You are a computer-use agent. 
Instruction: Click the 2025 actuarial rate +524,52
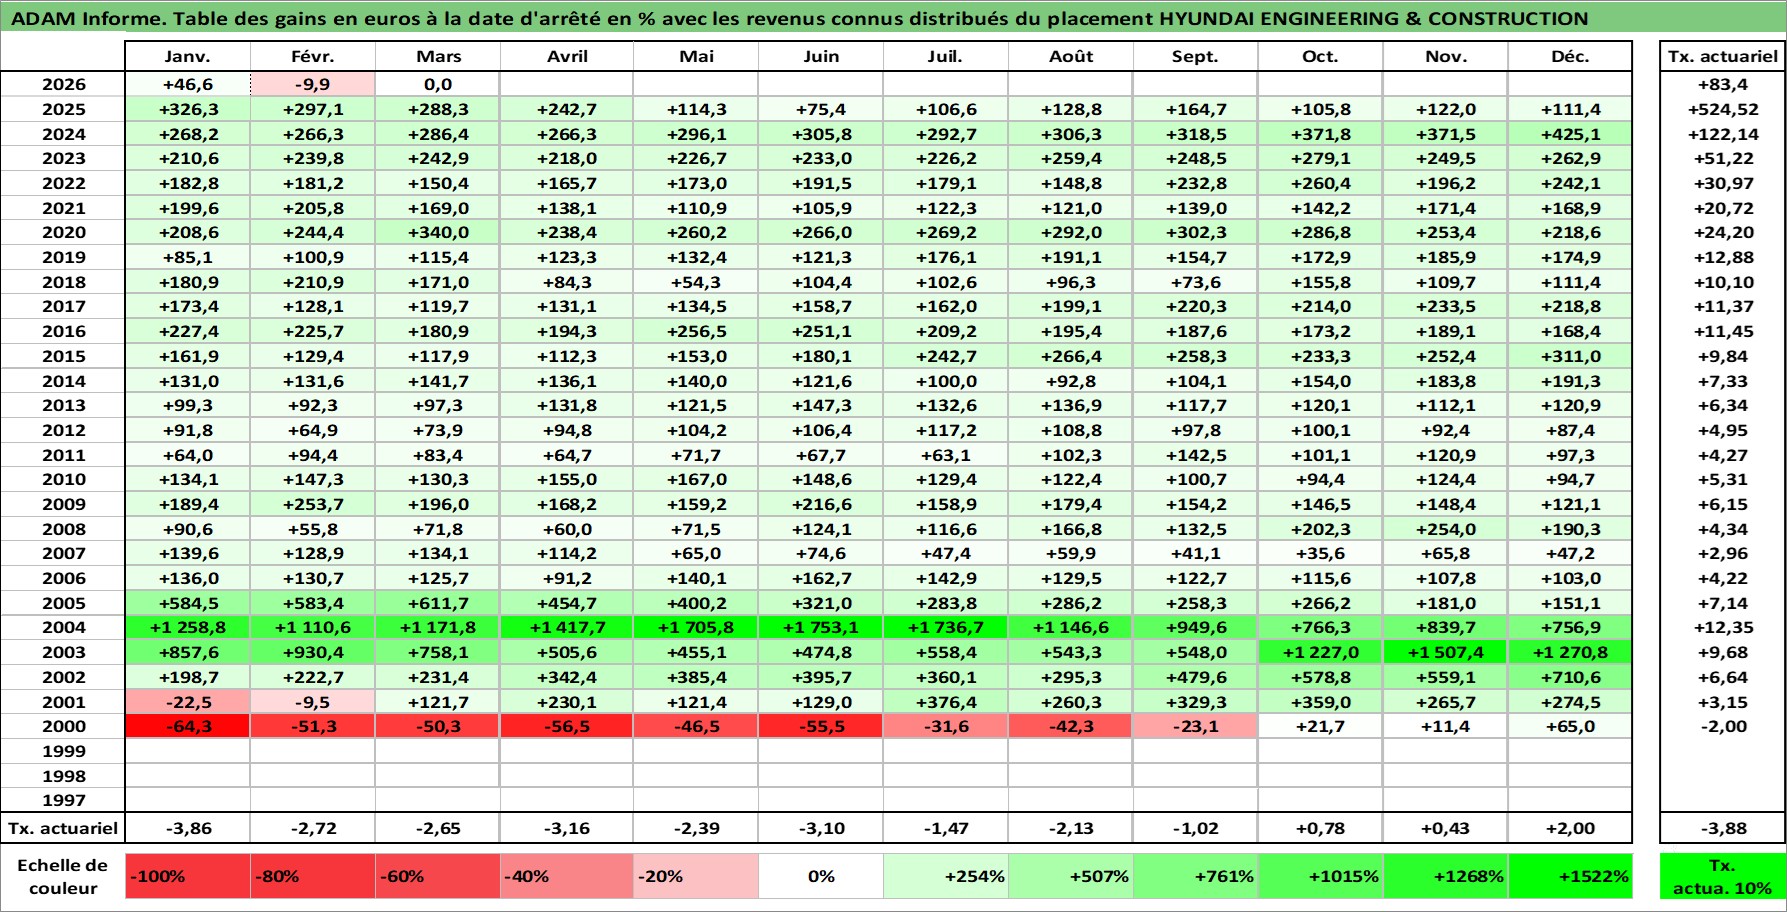point(1722,110)
